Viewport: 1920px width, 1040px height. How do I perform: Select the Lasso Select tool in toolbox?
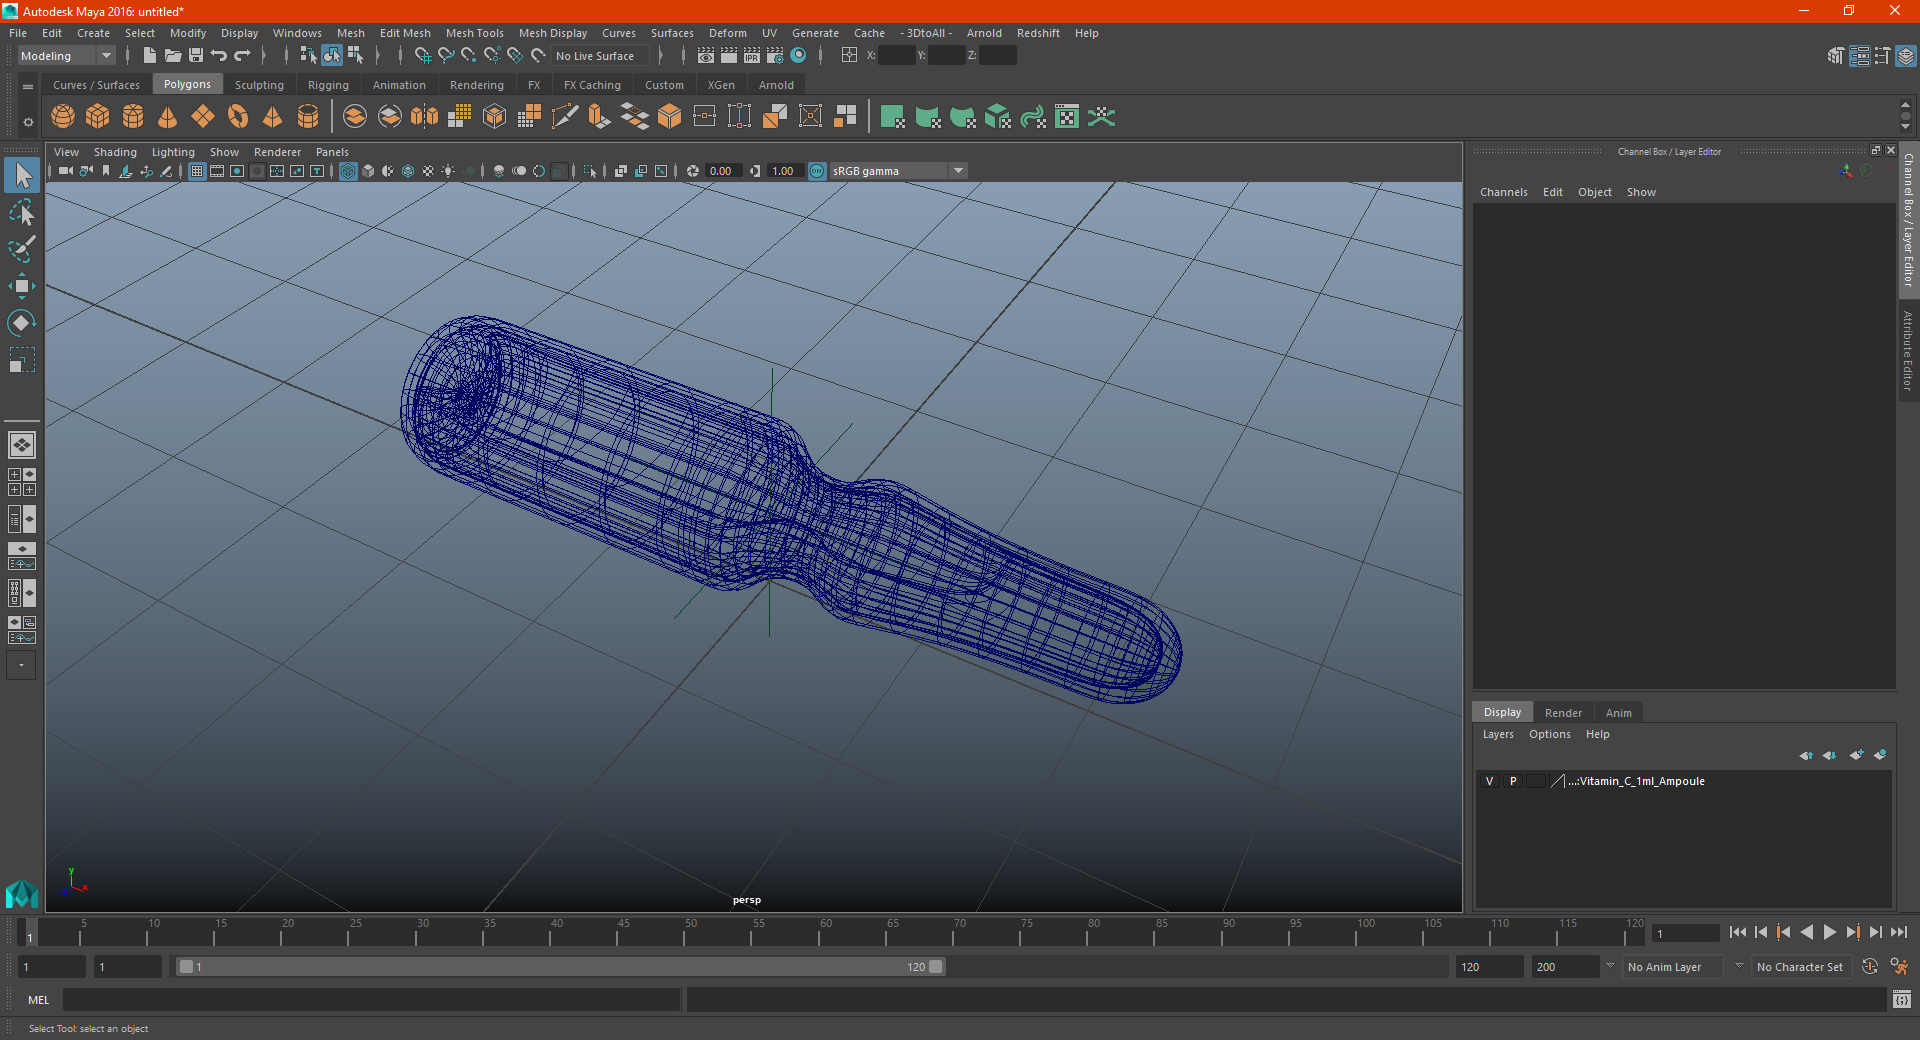point(22,213)
